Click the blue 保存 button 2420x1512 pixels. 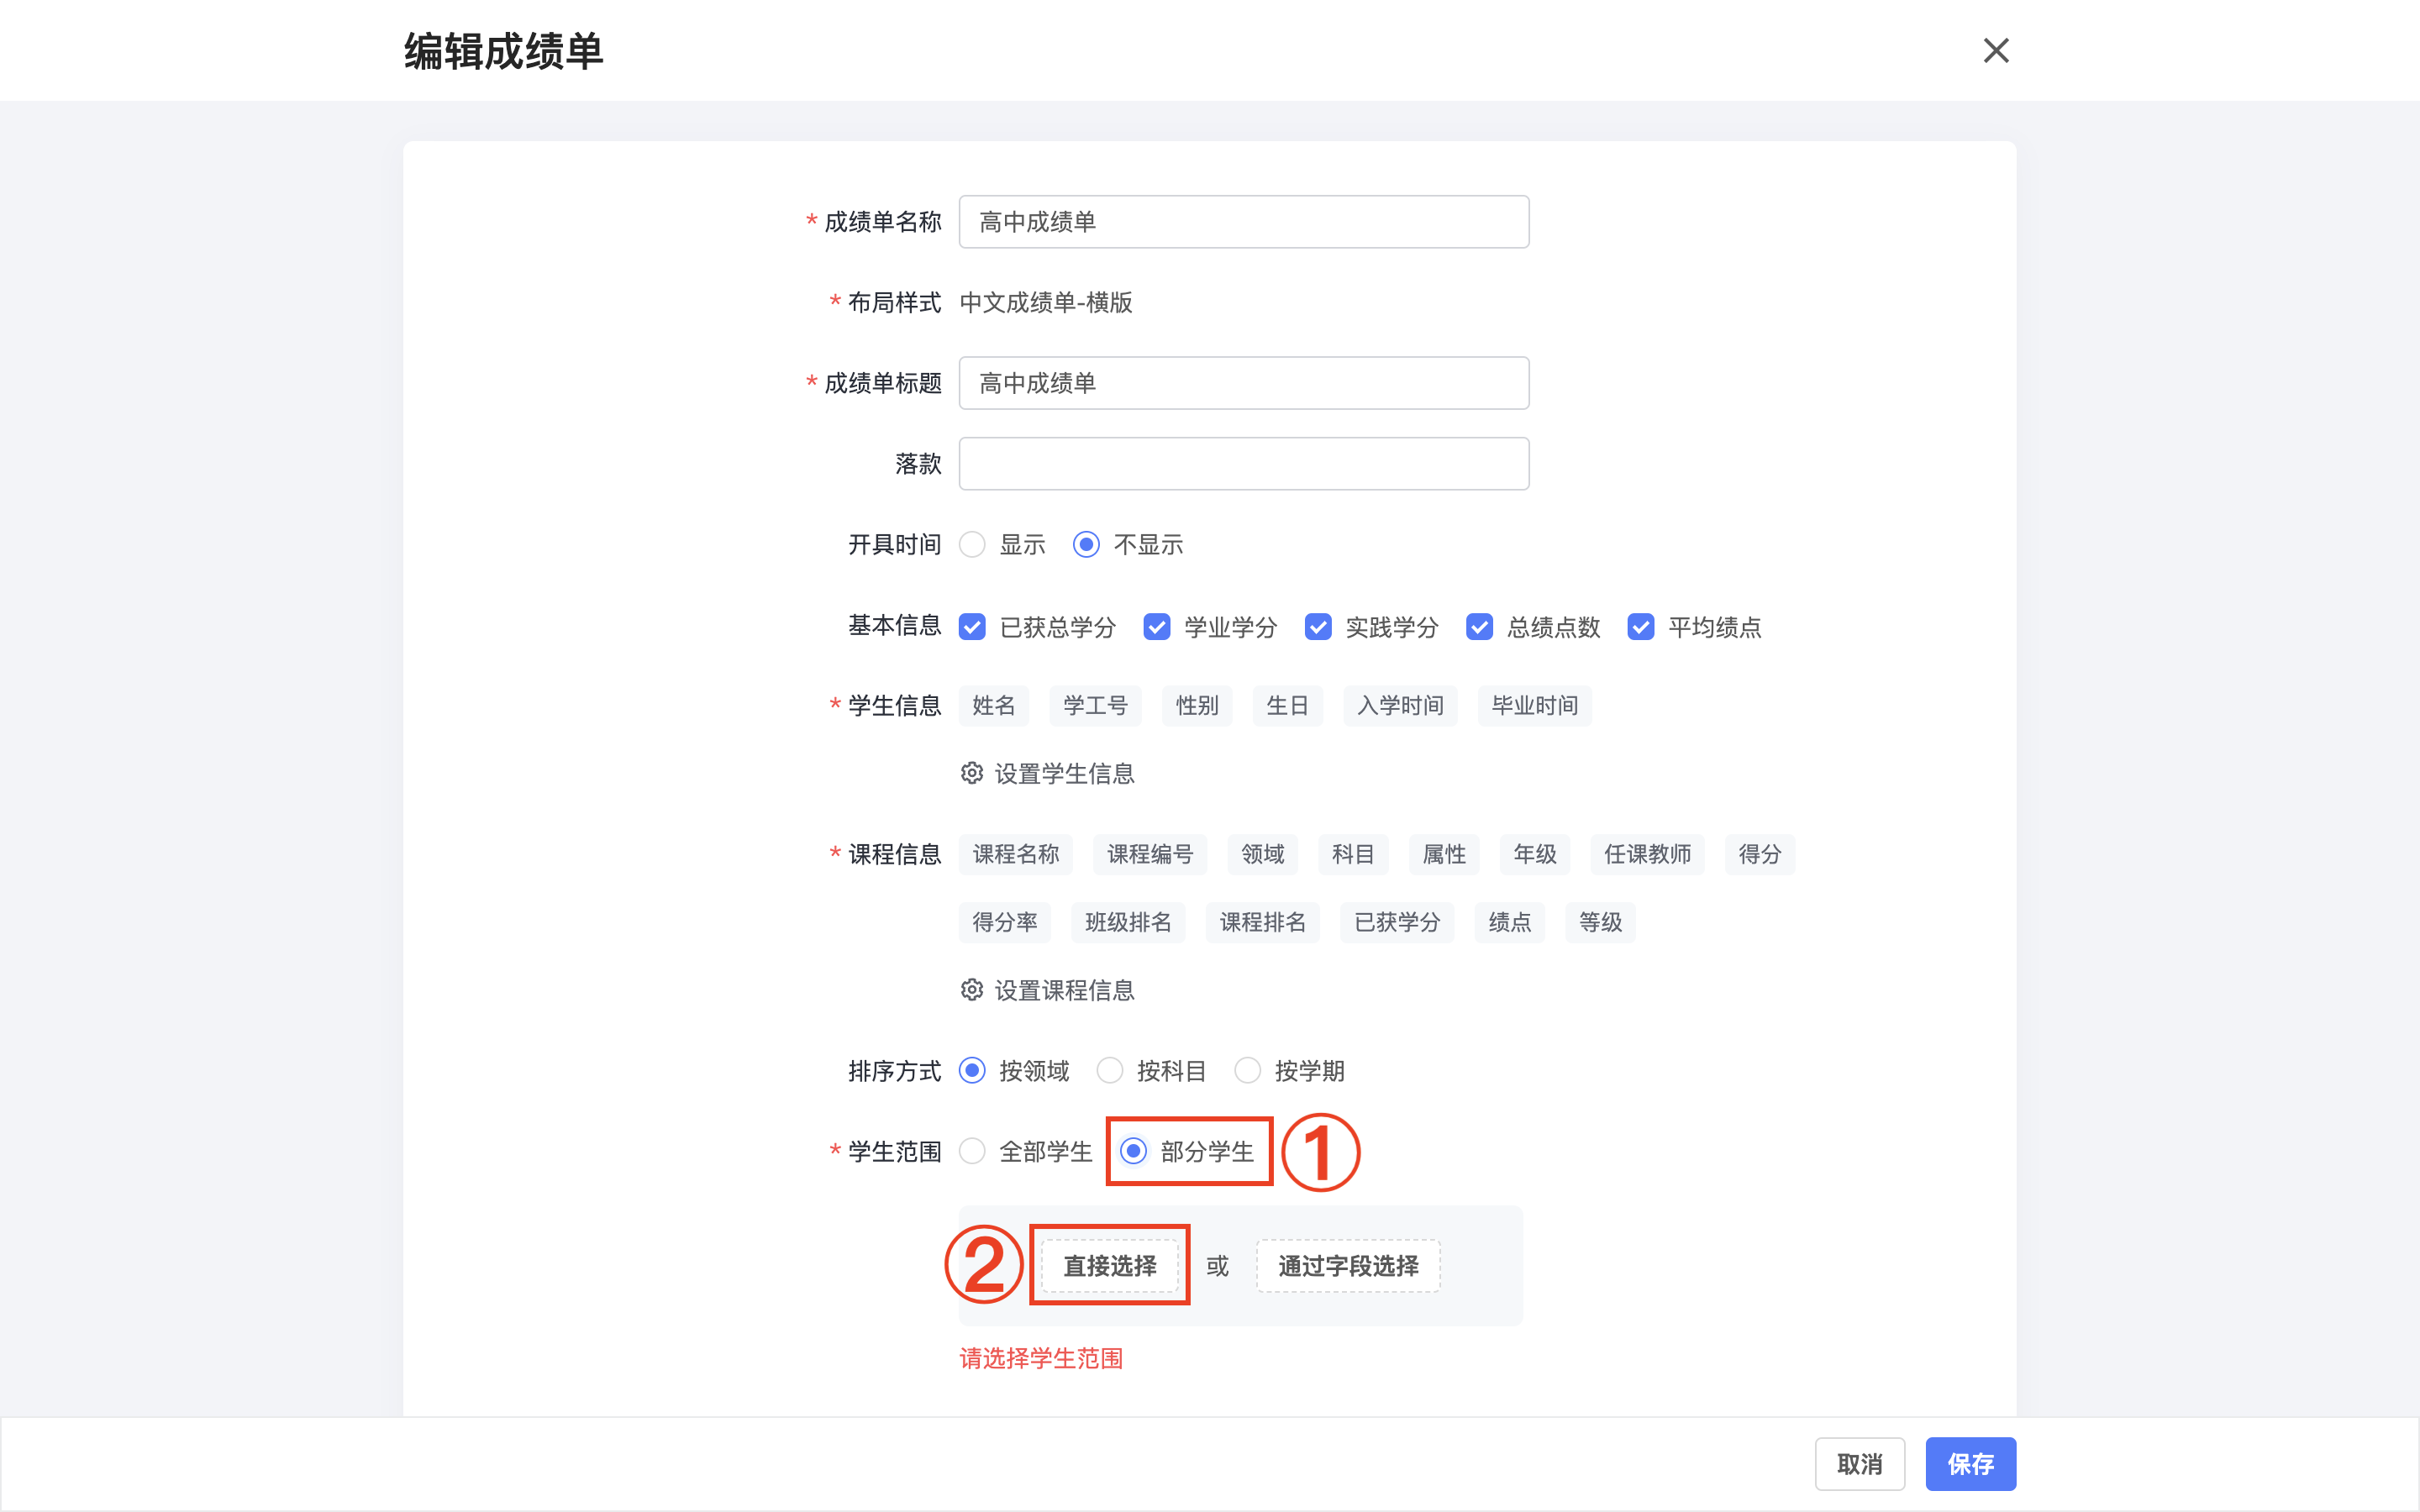[1971, 1464]
